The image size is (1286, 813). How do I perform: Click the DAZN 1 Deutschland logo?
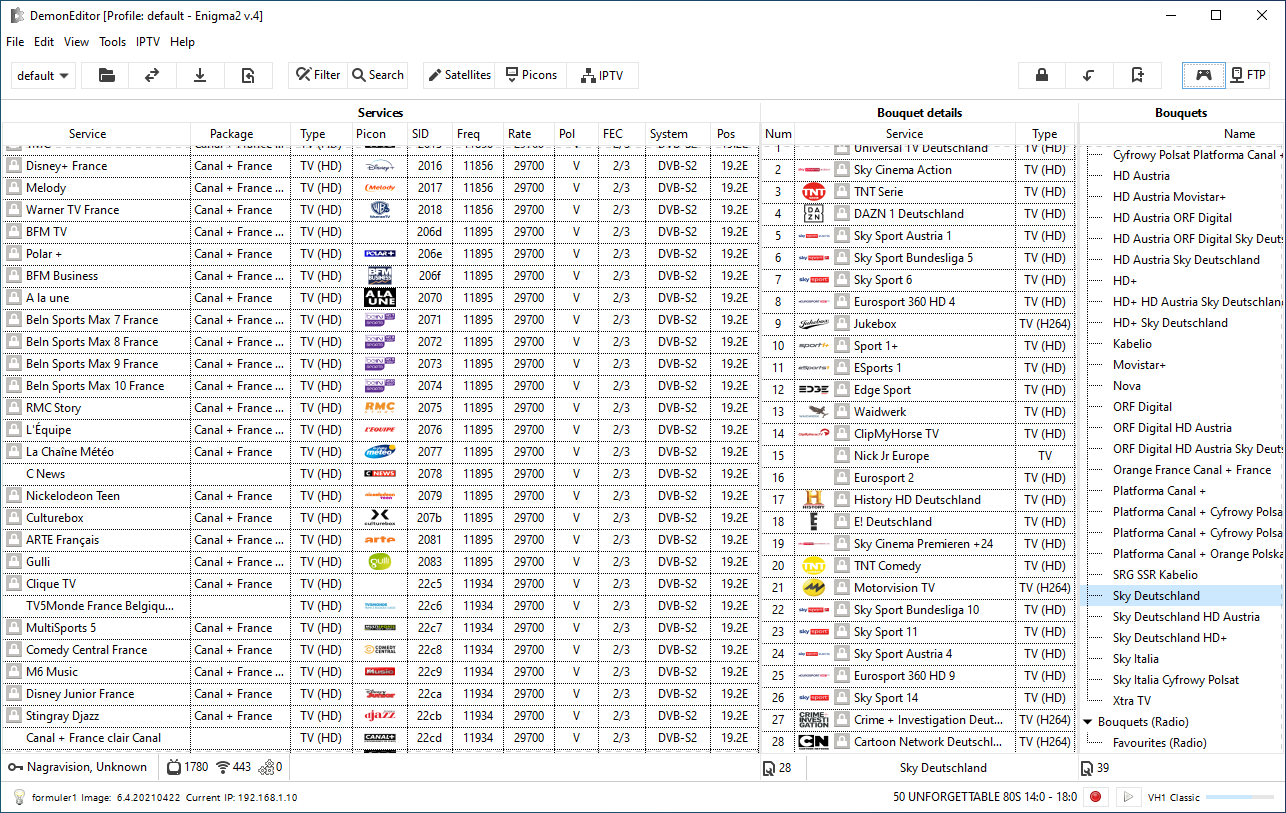(812, 214)
